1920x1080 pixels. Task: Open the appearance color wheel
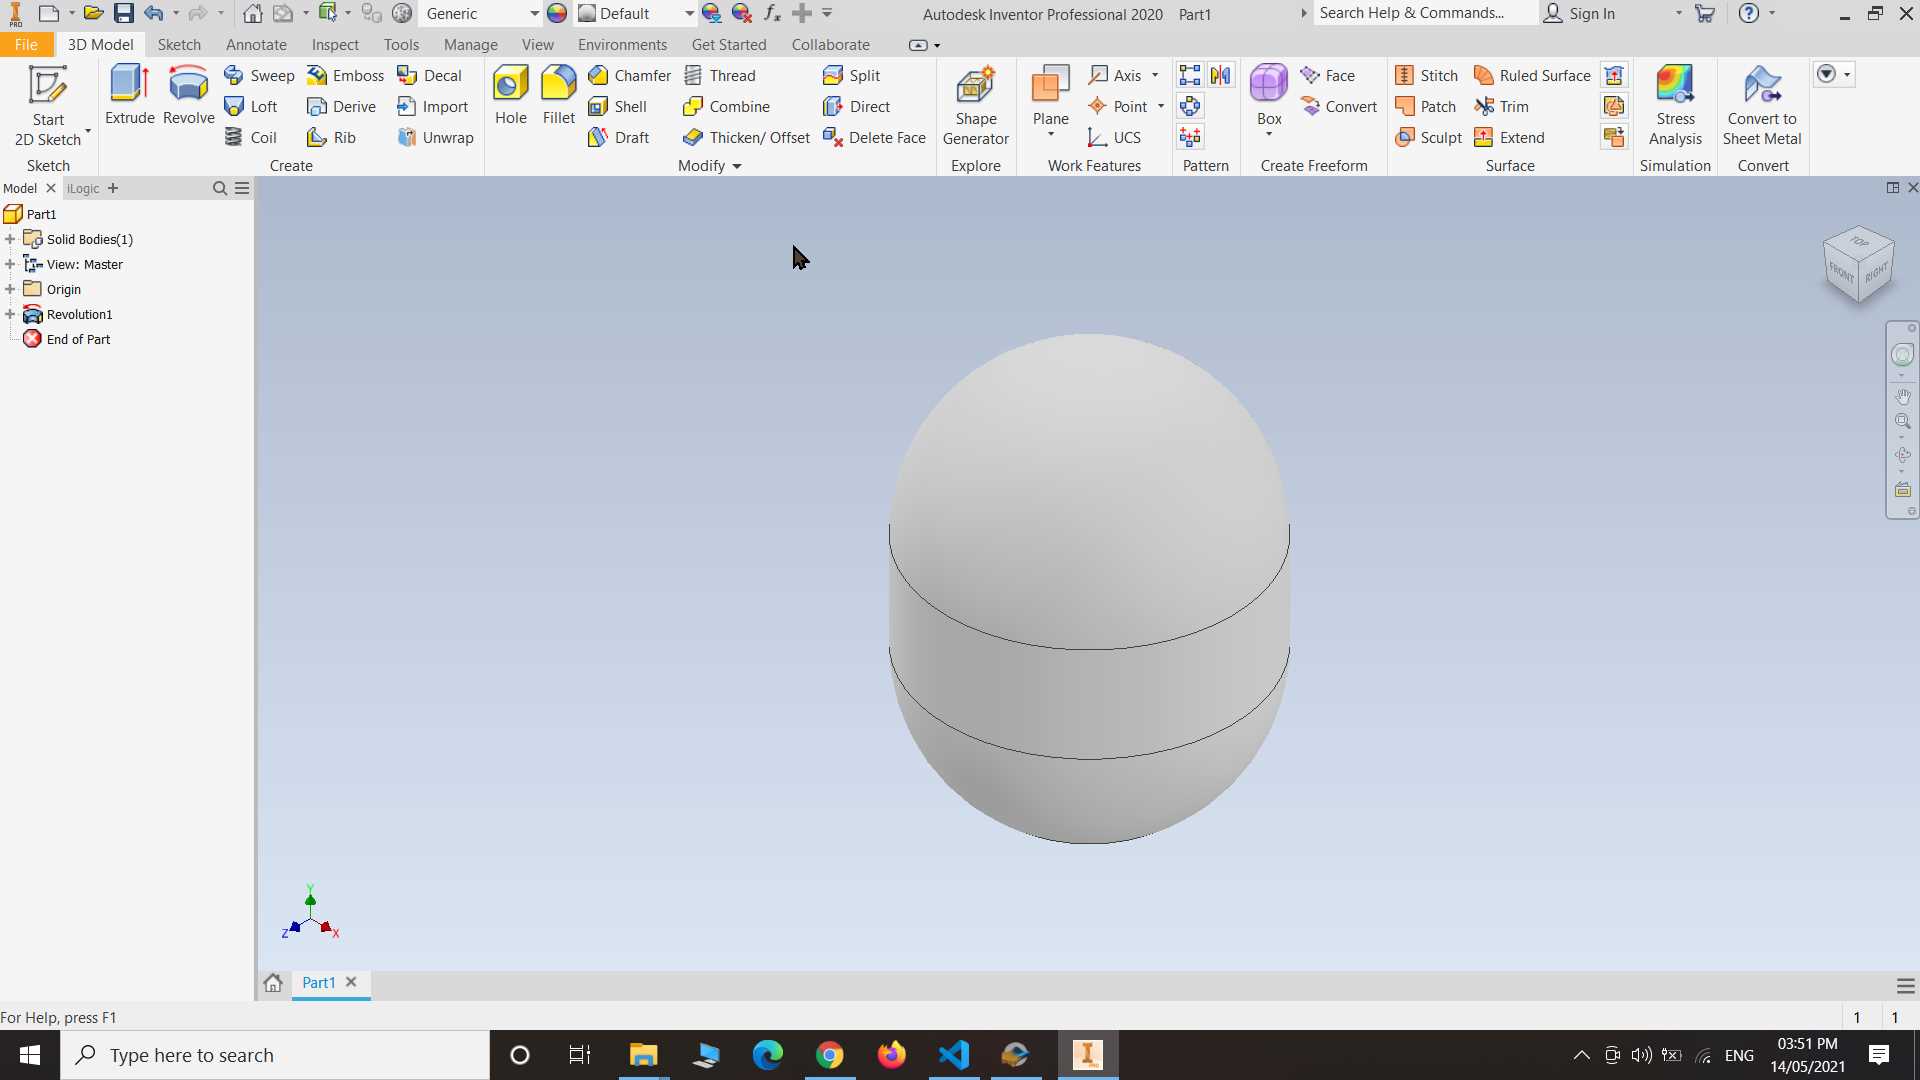pos(557,14)
